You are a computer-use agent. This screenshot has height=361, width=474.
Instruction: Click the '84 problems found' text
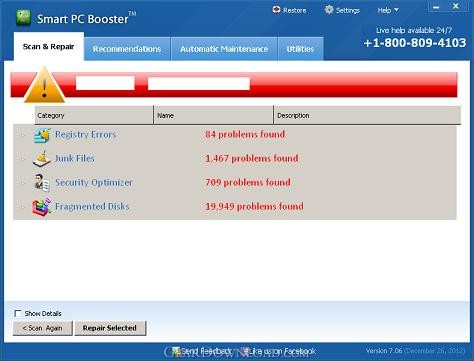pyautogui.click(x=245, y=134)
